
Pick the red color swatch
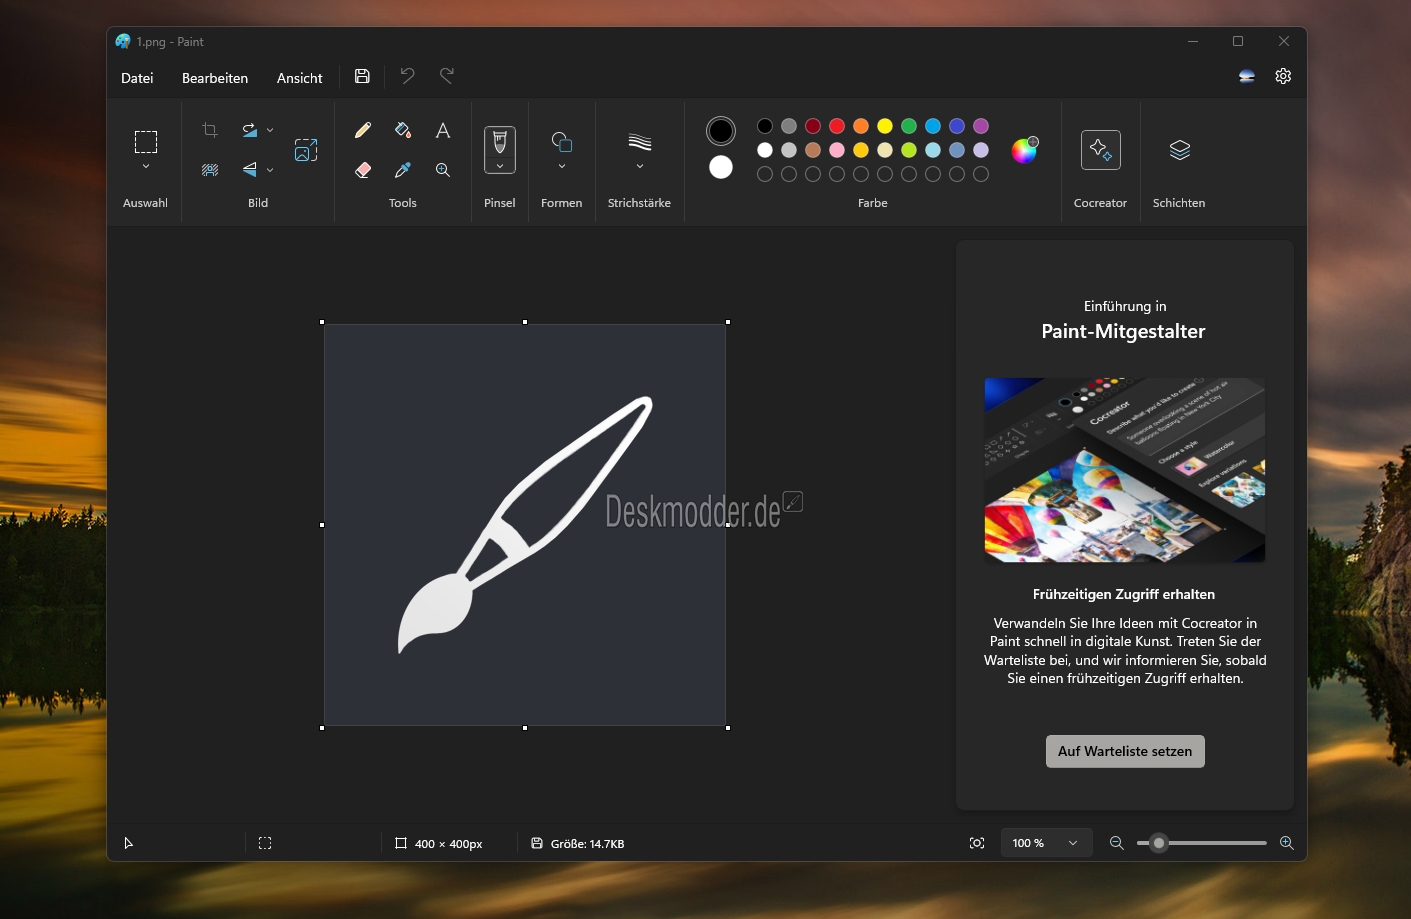837,126
